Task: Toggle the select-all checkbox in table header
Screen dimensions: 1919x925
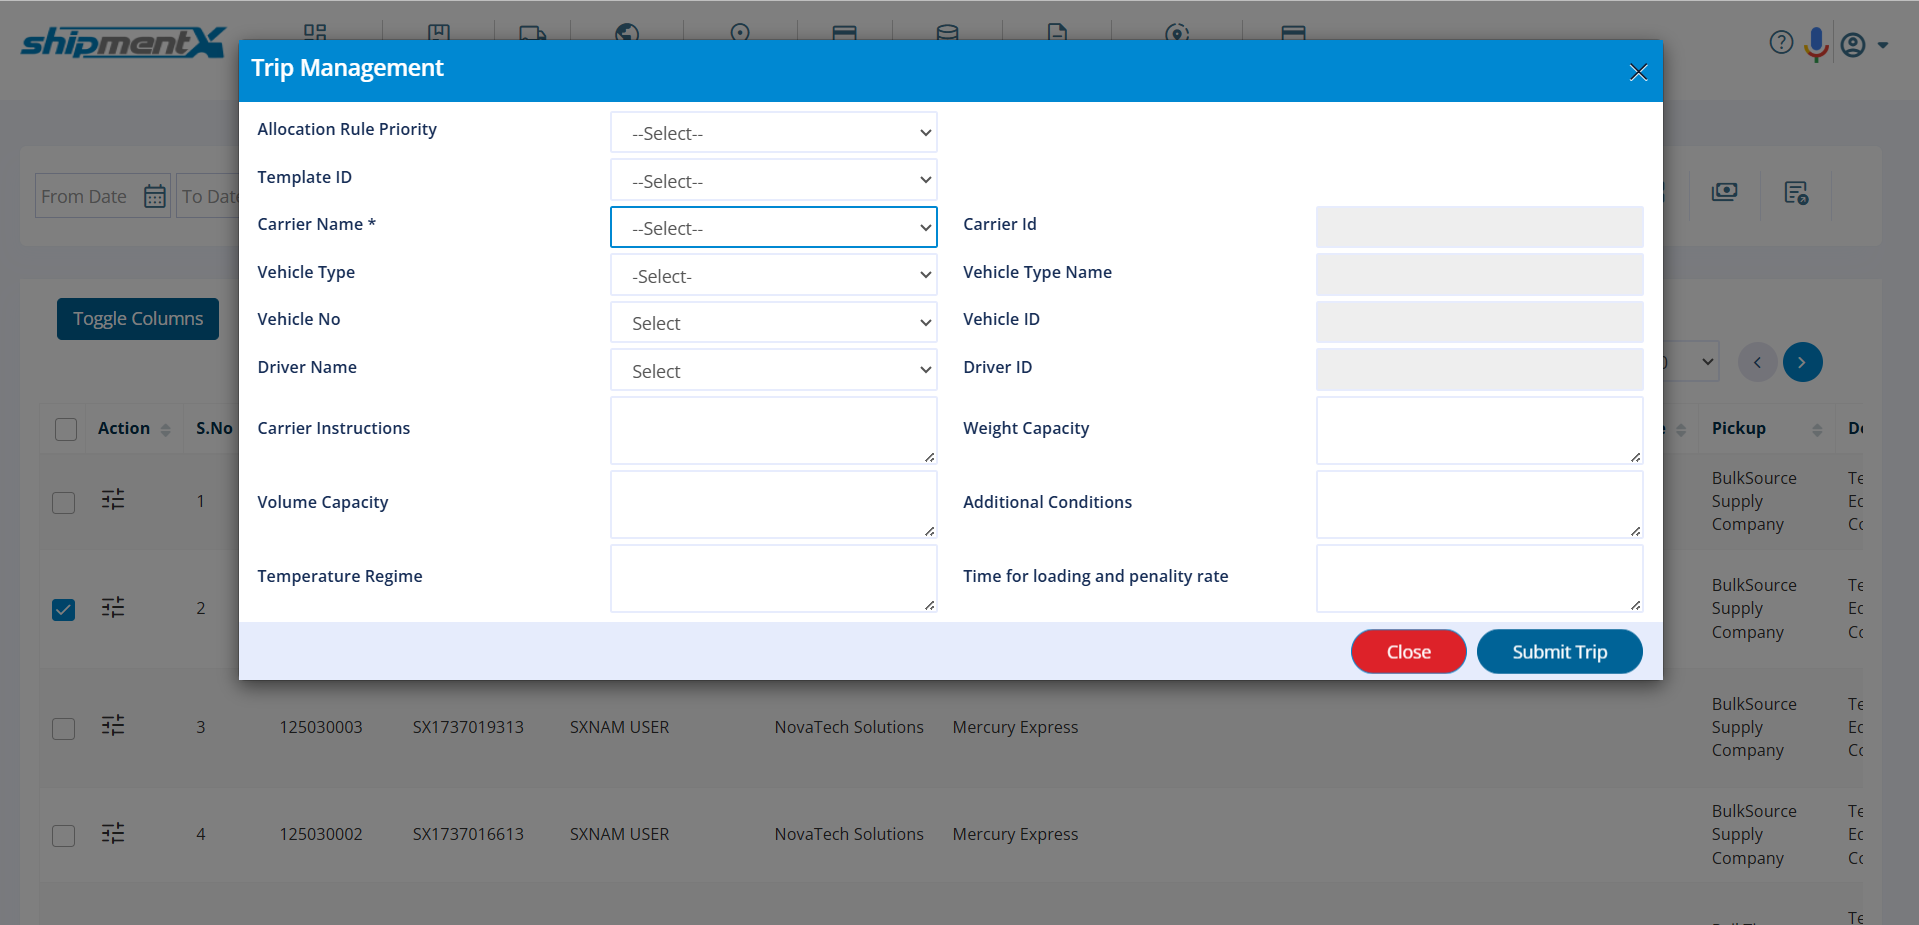Action: [x=66, y=429]
